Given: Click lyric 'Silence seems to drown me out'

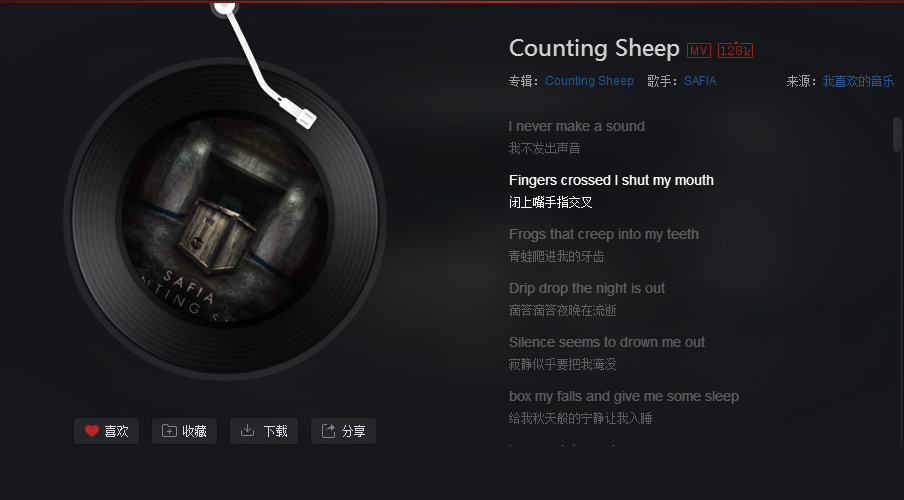Looking at the screenshot, I should pyautogui.click(x=607, y=342).
